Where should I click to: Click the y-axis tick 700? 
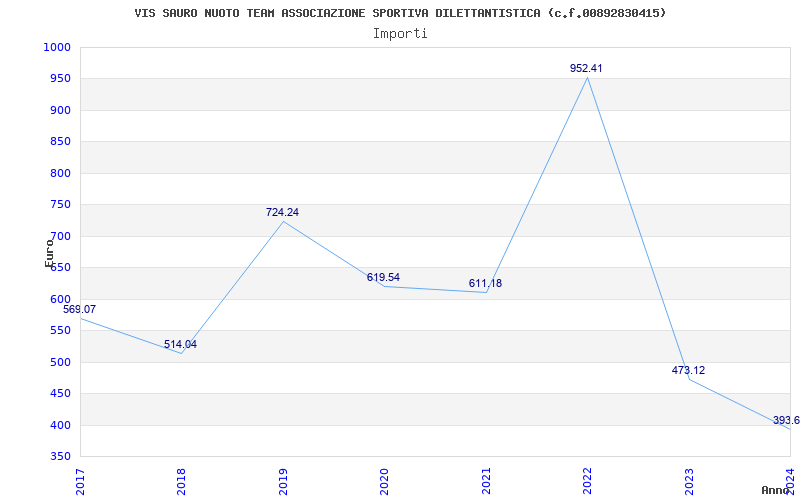[x=59, y=236]
